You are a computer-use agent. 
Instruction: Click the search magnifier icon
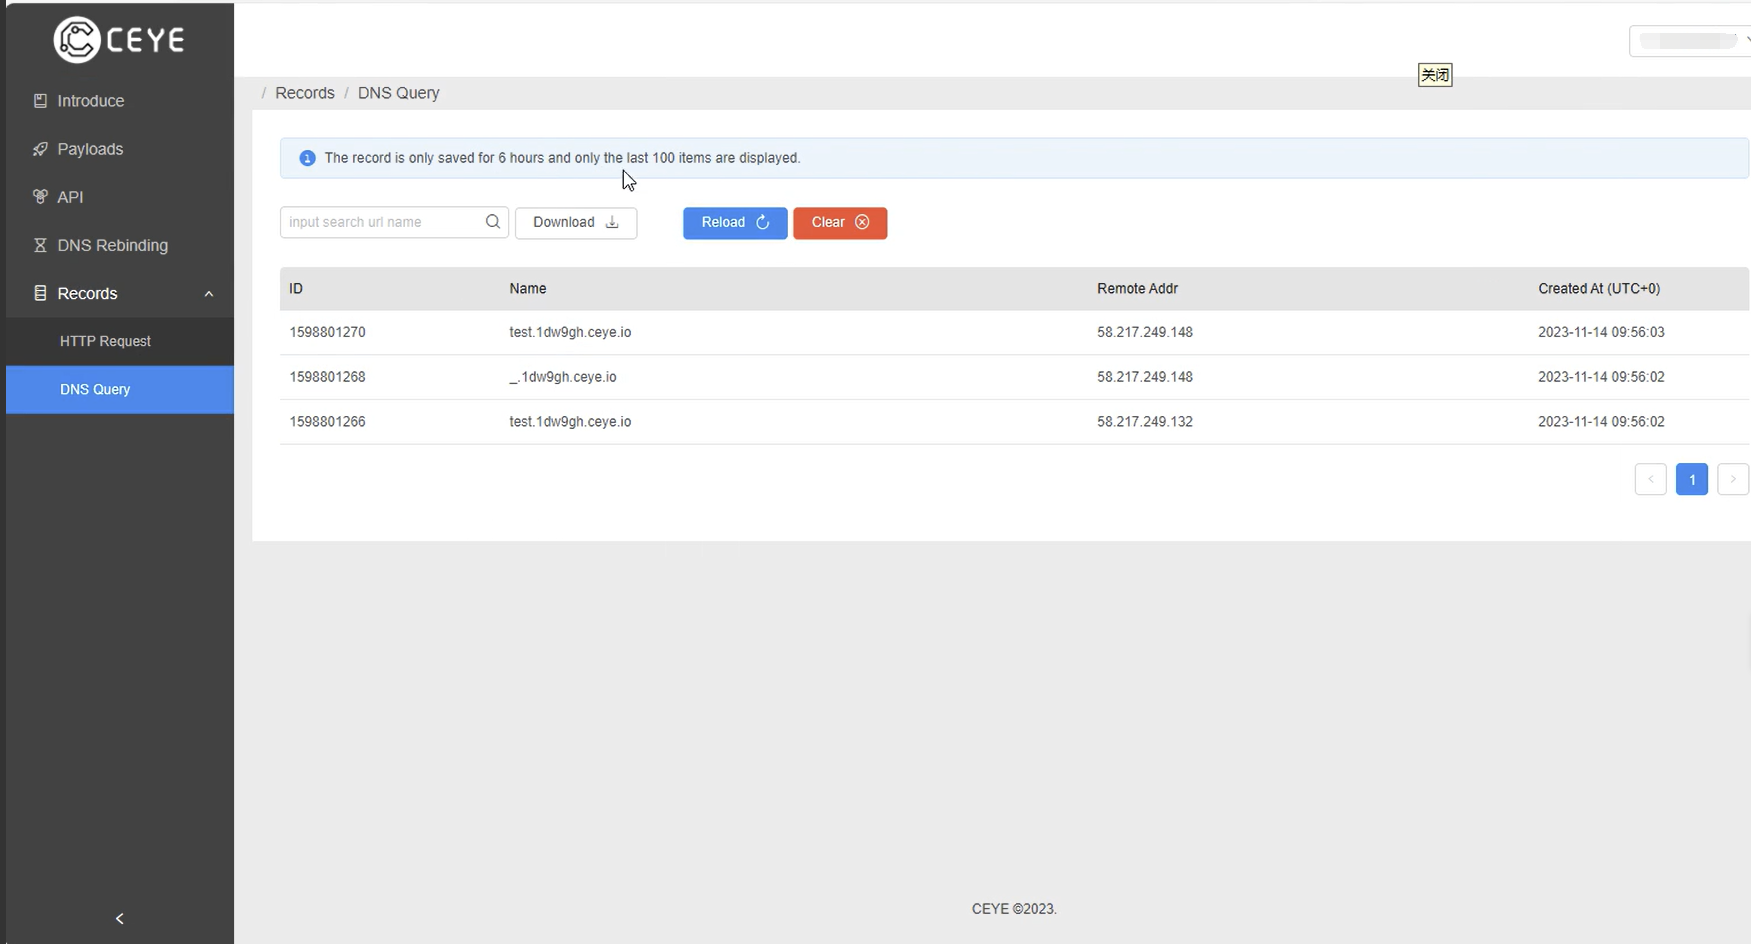point(493,222)
